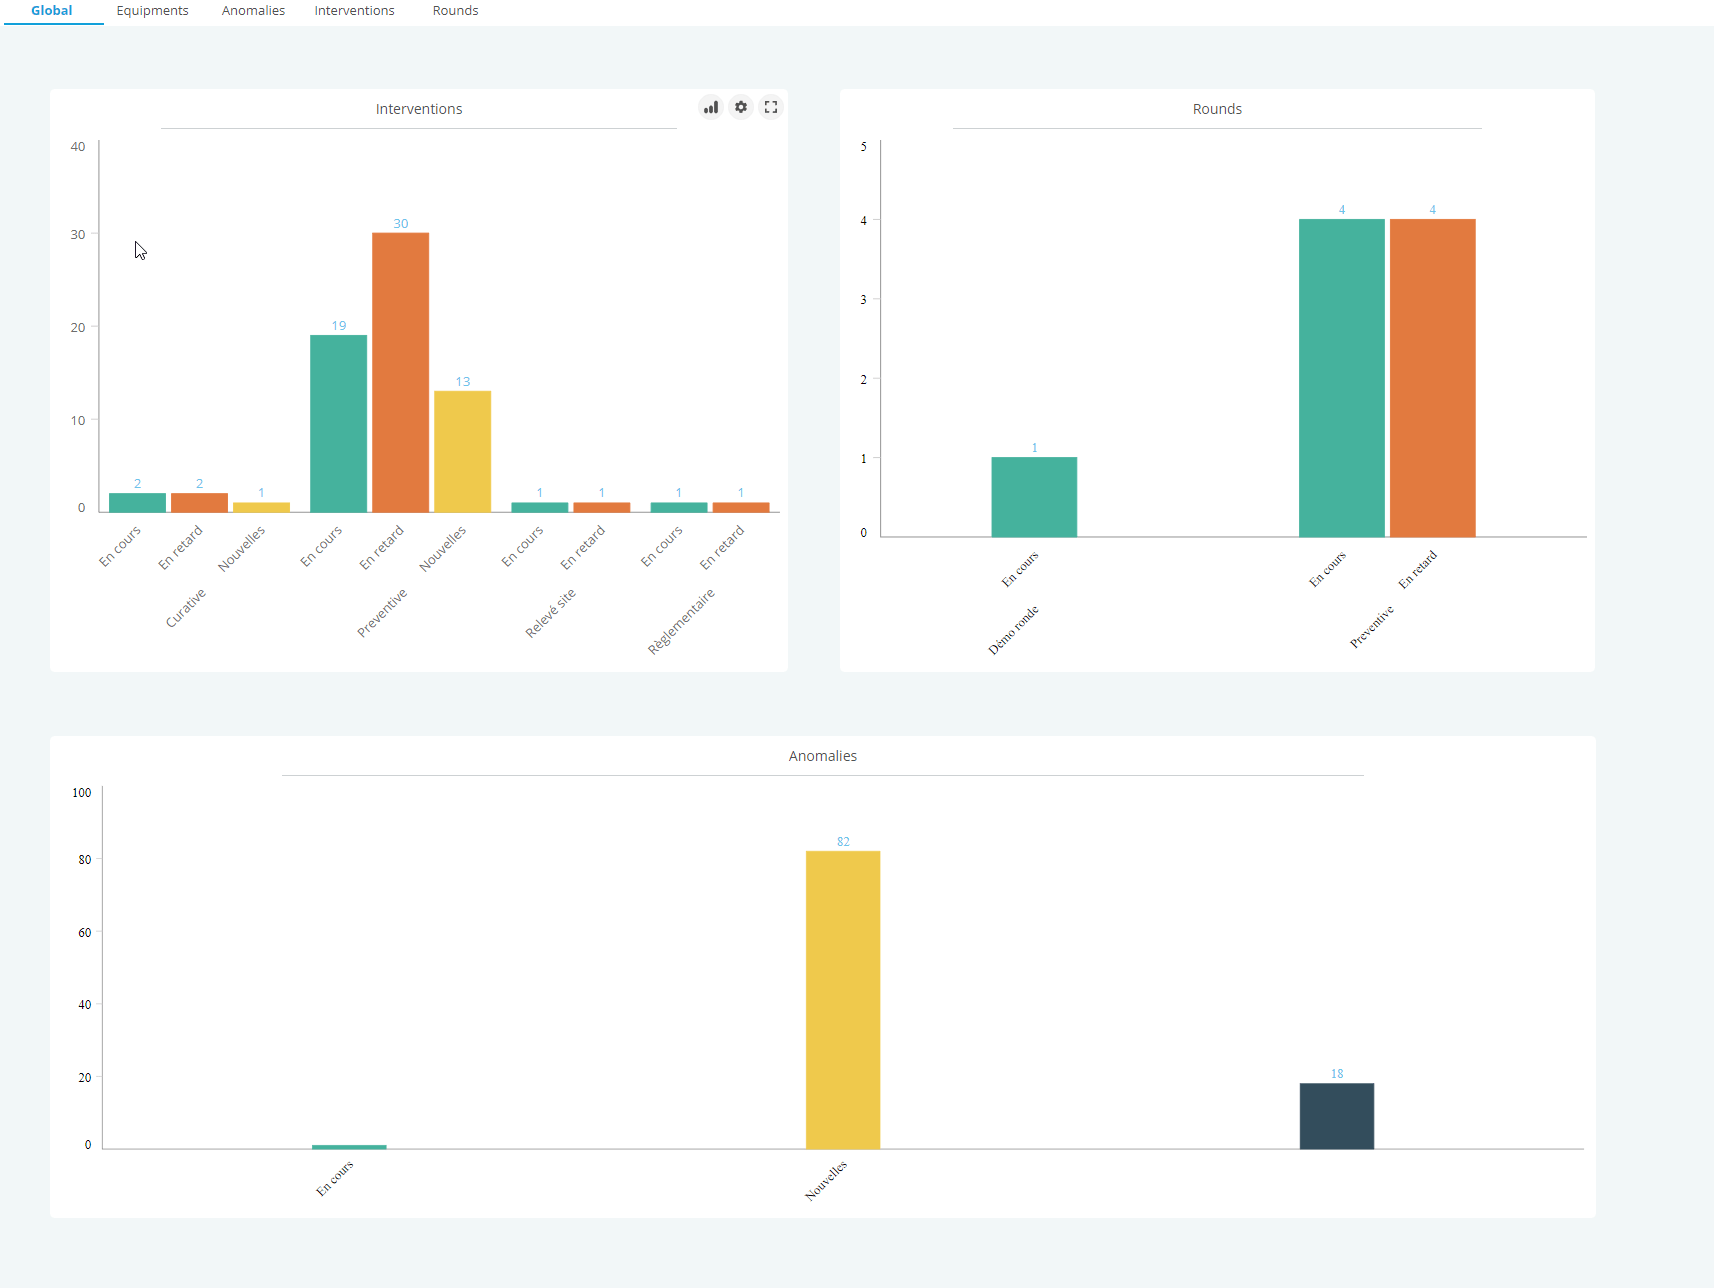Click the dark Anomalies bar valued 18

[1337, 1116]
